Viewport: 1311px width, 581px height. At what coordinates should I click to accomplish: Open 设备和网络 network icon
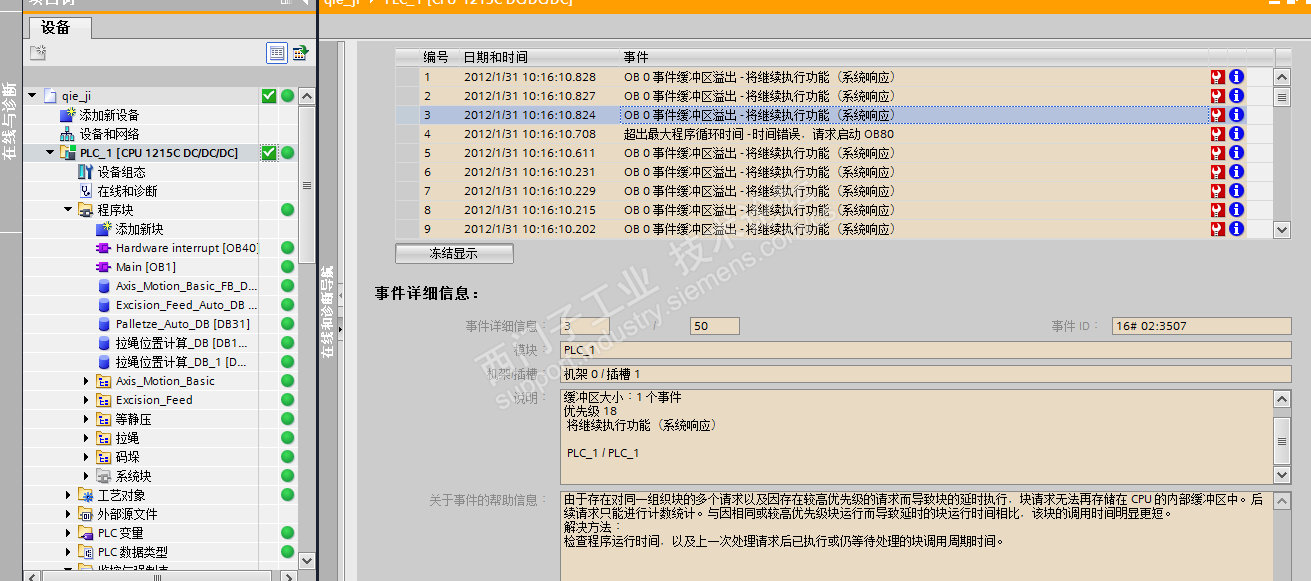pos(68,134)
